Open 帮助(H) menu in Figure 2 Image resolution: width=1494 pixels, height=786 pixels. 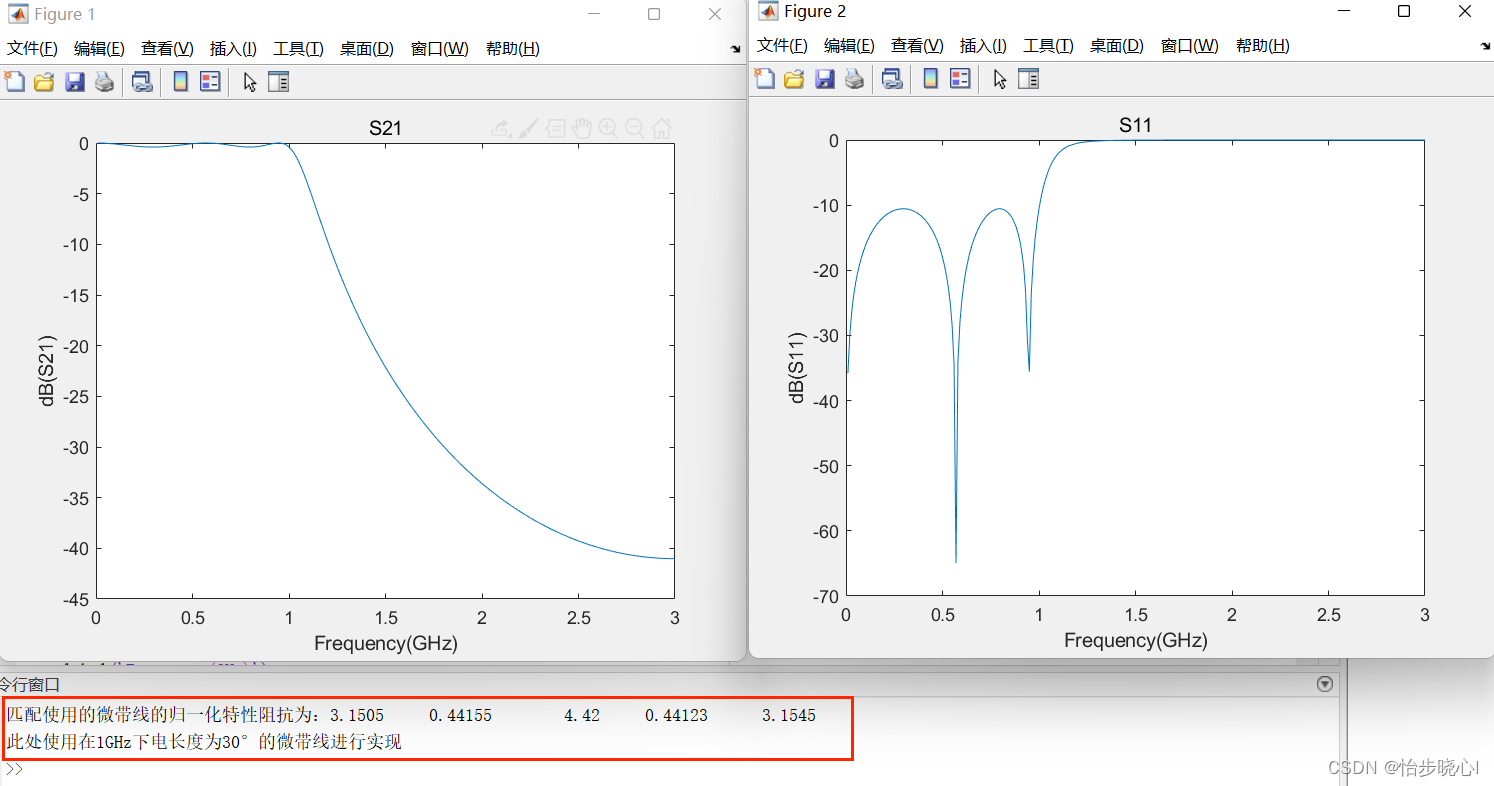1263,46
